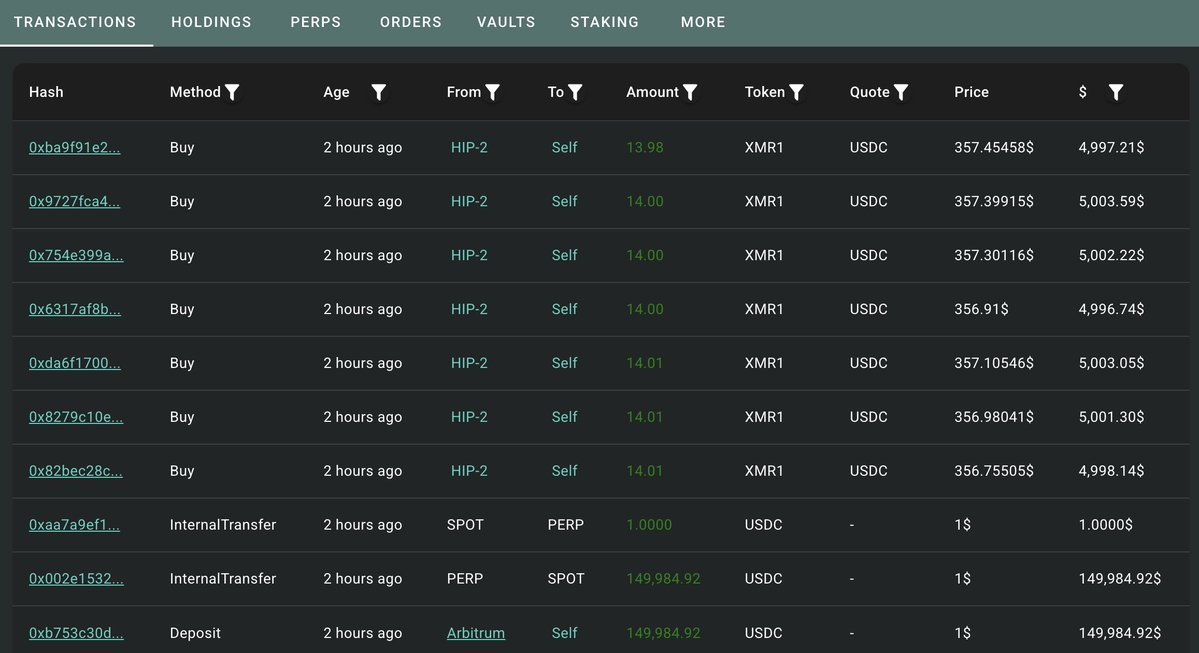Image resolution: width=1199 pixels, height=653 pixels.
Task: Switch to the PERPS tab
Action: [x=315, y=21]
